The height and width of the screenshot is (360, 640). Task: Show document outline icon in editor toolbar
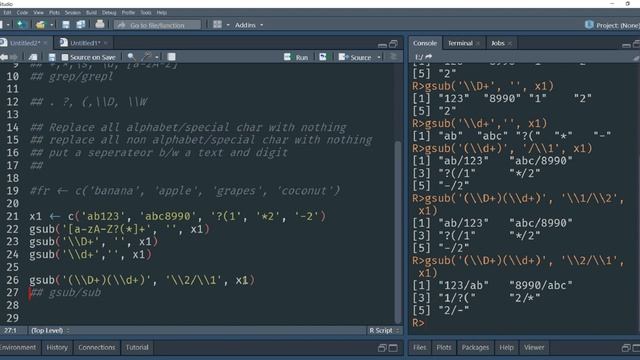393,57
